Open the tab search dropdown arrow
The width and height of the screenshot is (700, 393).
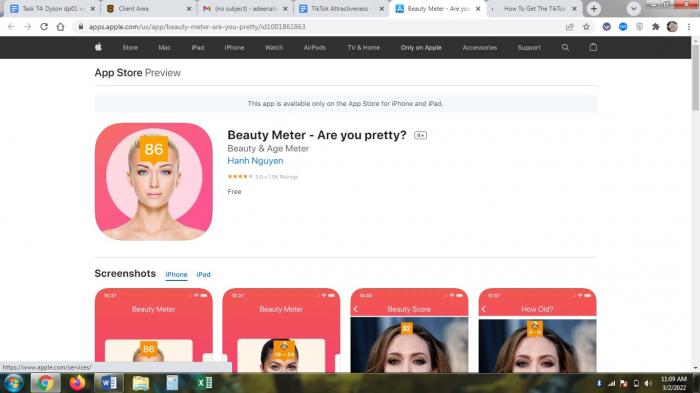click(x=633, y=8)
